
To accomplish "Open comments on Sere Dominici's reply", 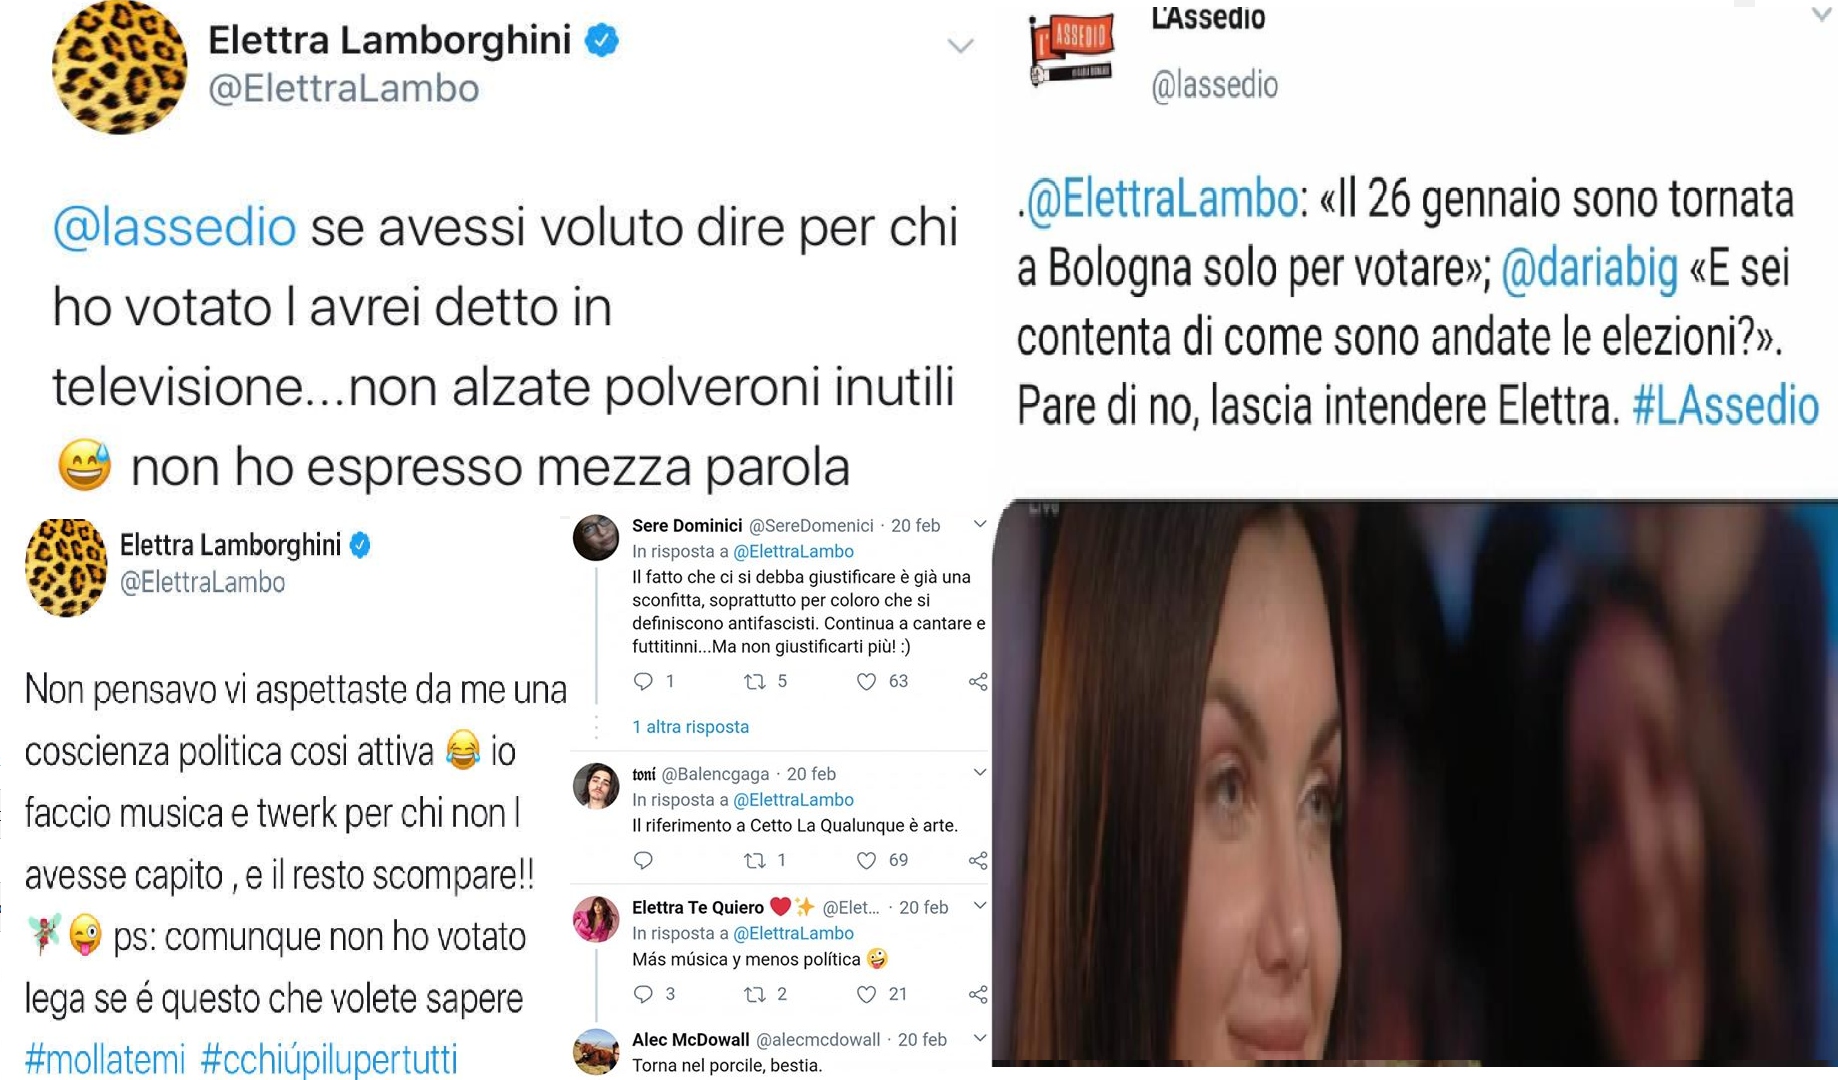I will point(643,681).
